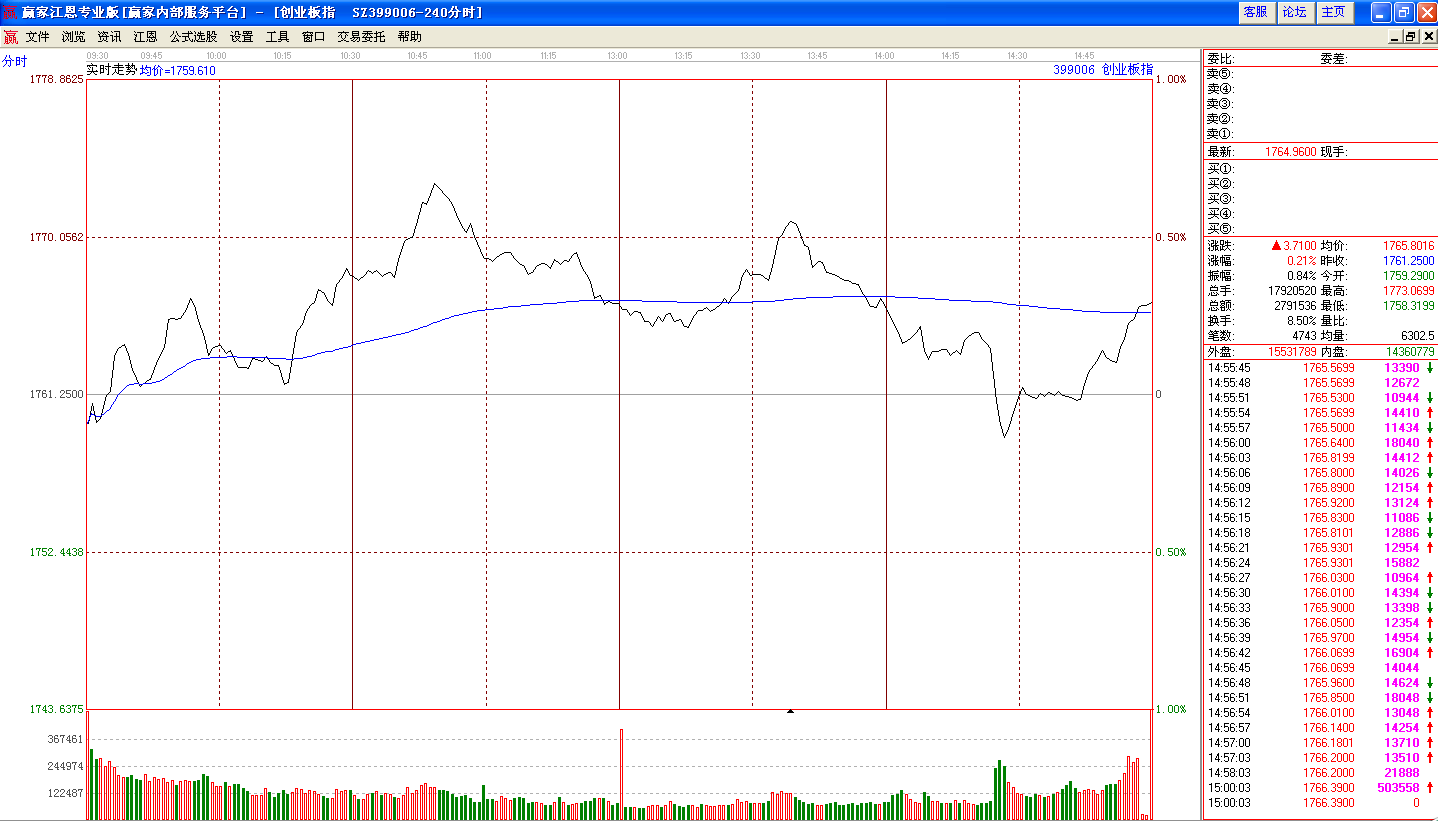This screenshot has width=1438, height=821.
Task: Select the 14:55:45 trade tick row
Action: click(1320, 368)
